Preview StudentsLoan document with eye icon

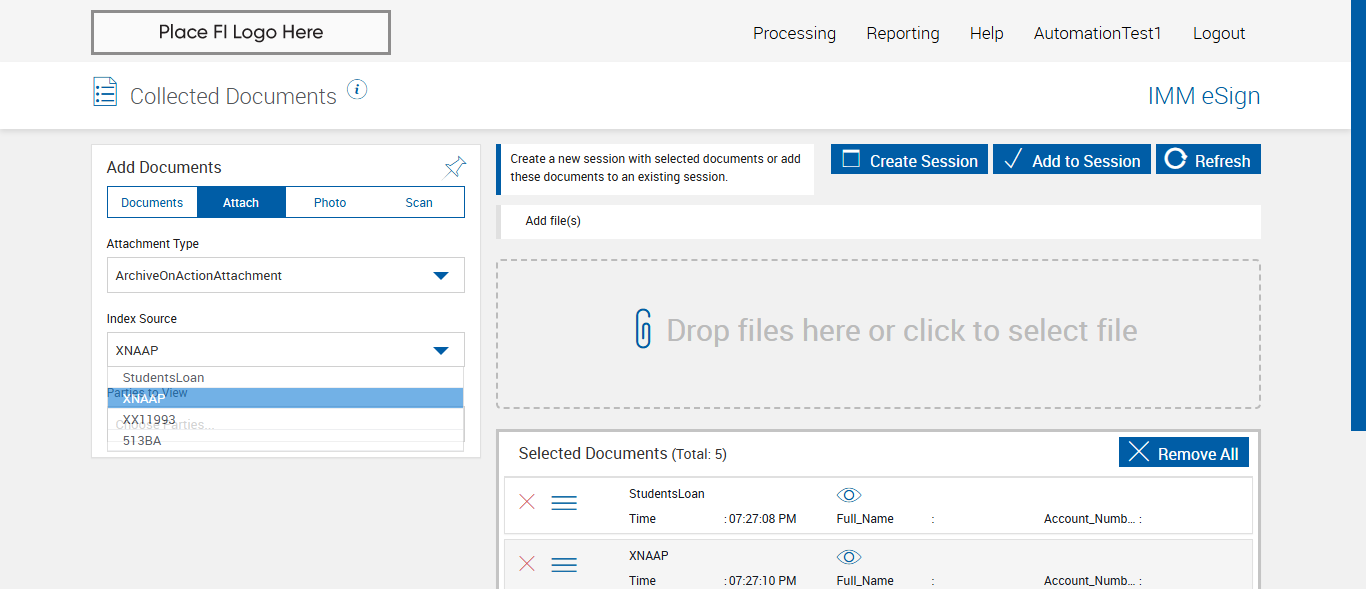(x=849, y=495)
